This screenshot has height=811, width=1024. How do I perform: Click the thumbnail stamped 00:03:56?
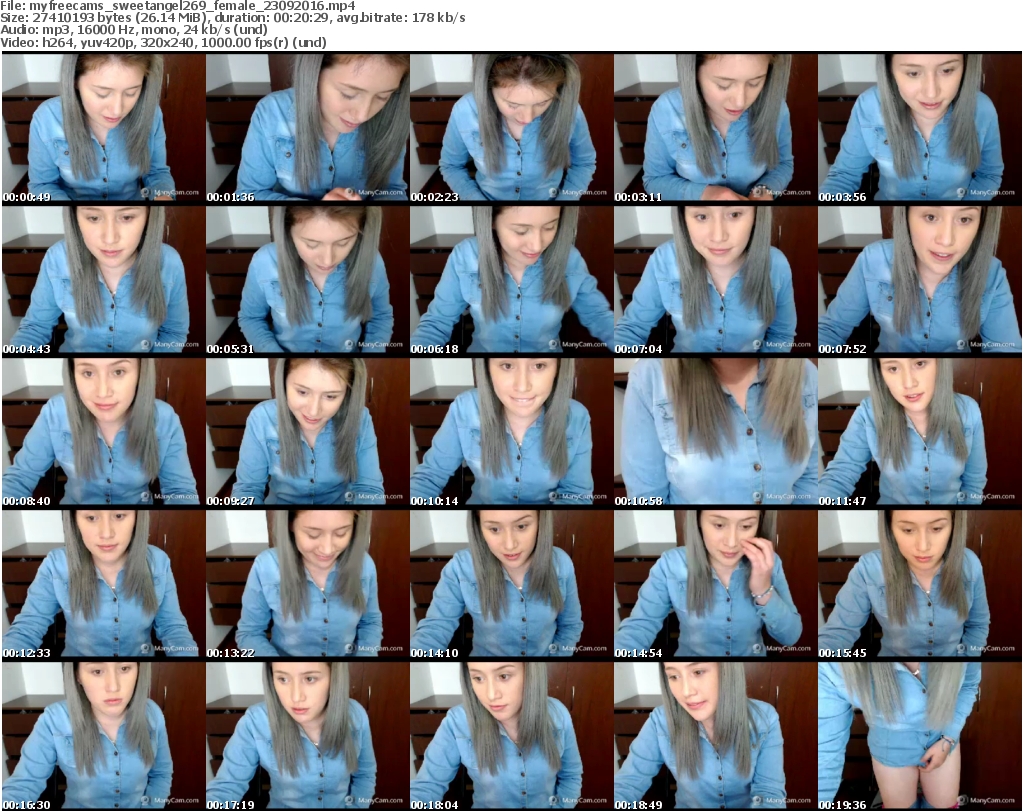coord(920,127)
